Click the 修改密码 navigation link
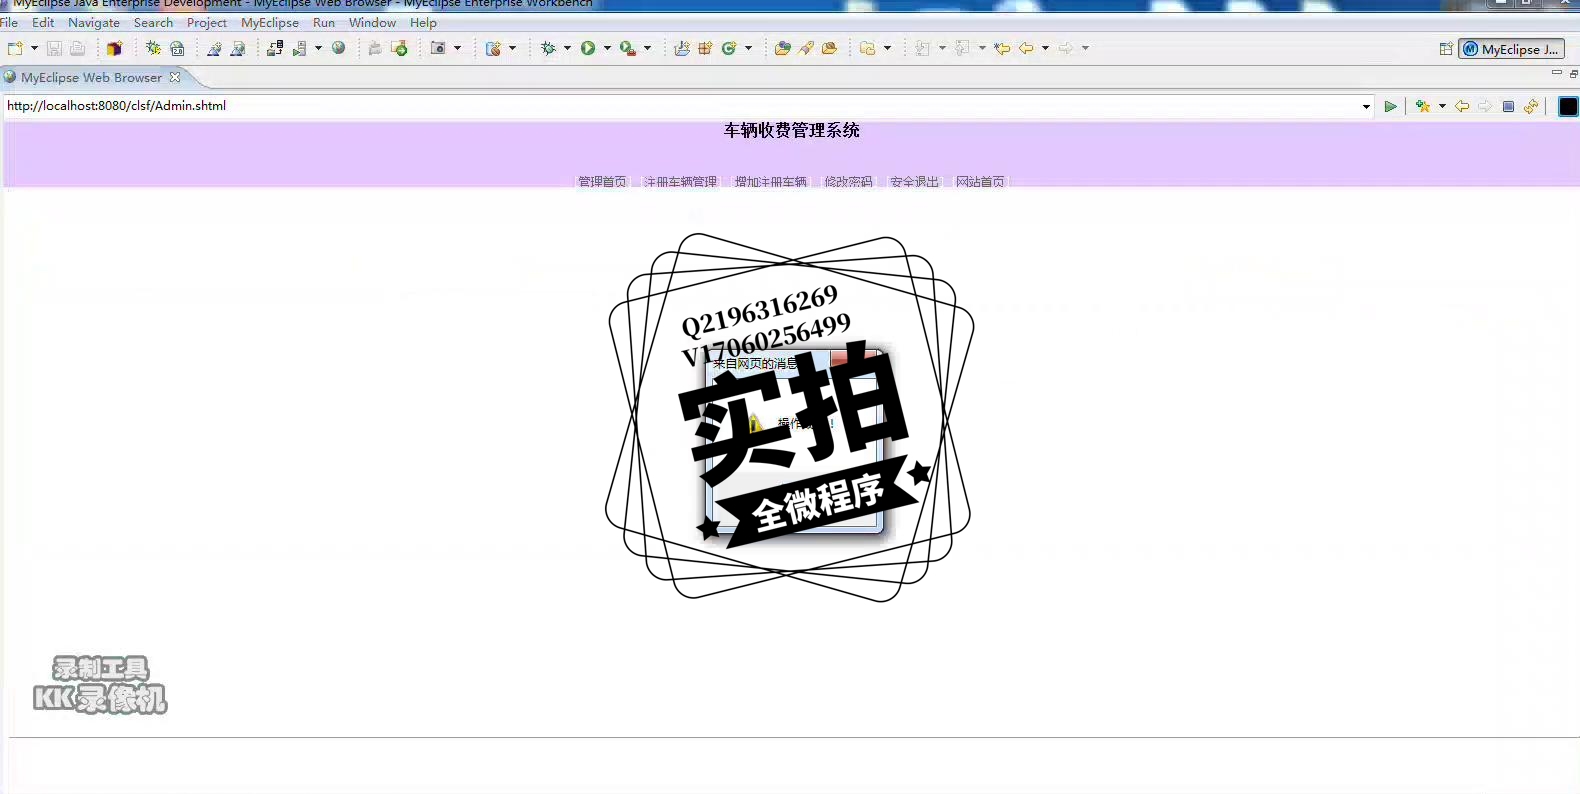1580x794 pixels. 848,181
